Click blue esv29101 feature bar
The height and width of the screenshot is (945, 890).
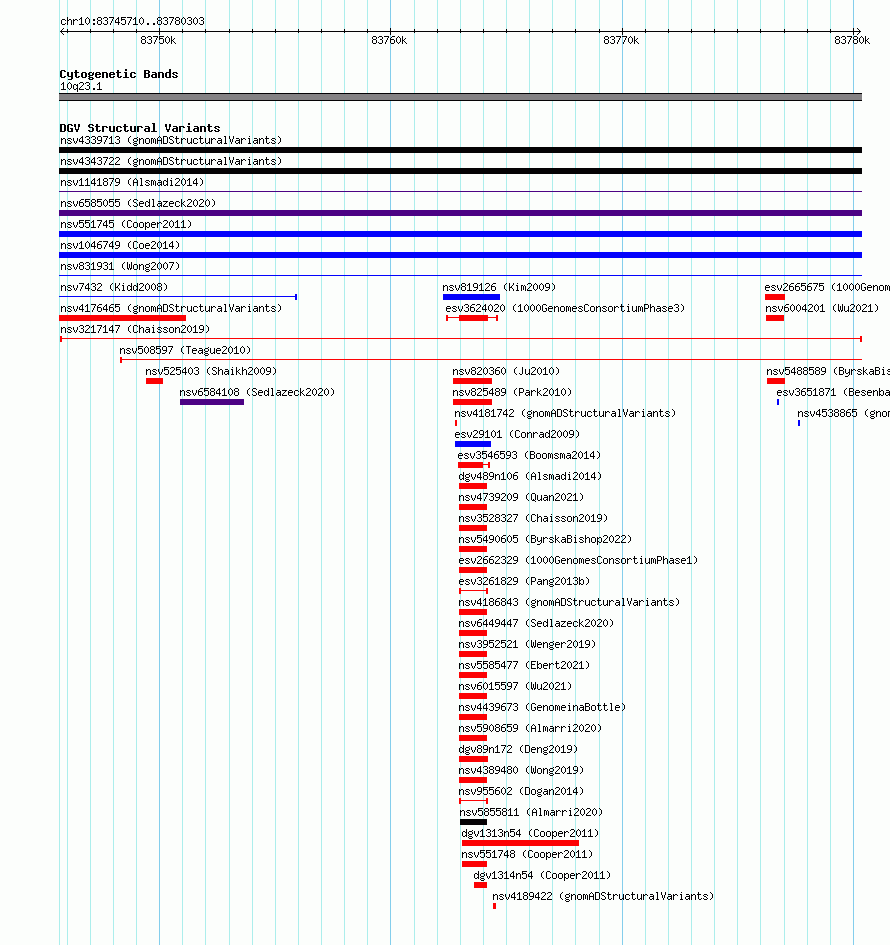pyautogui.click(x=473, y=444)
